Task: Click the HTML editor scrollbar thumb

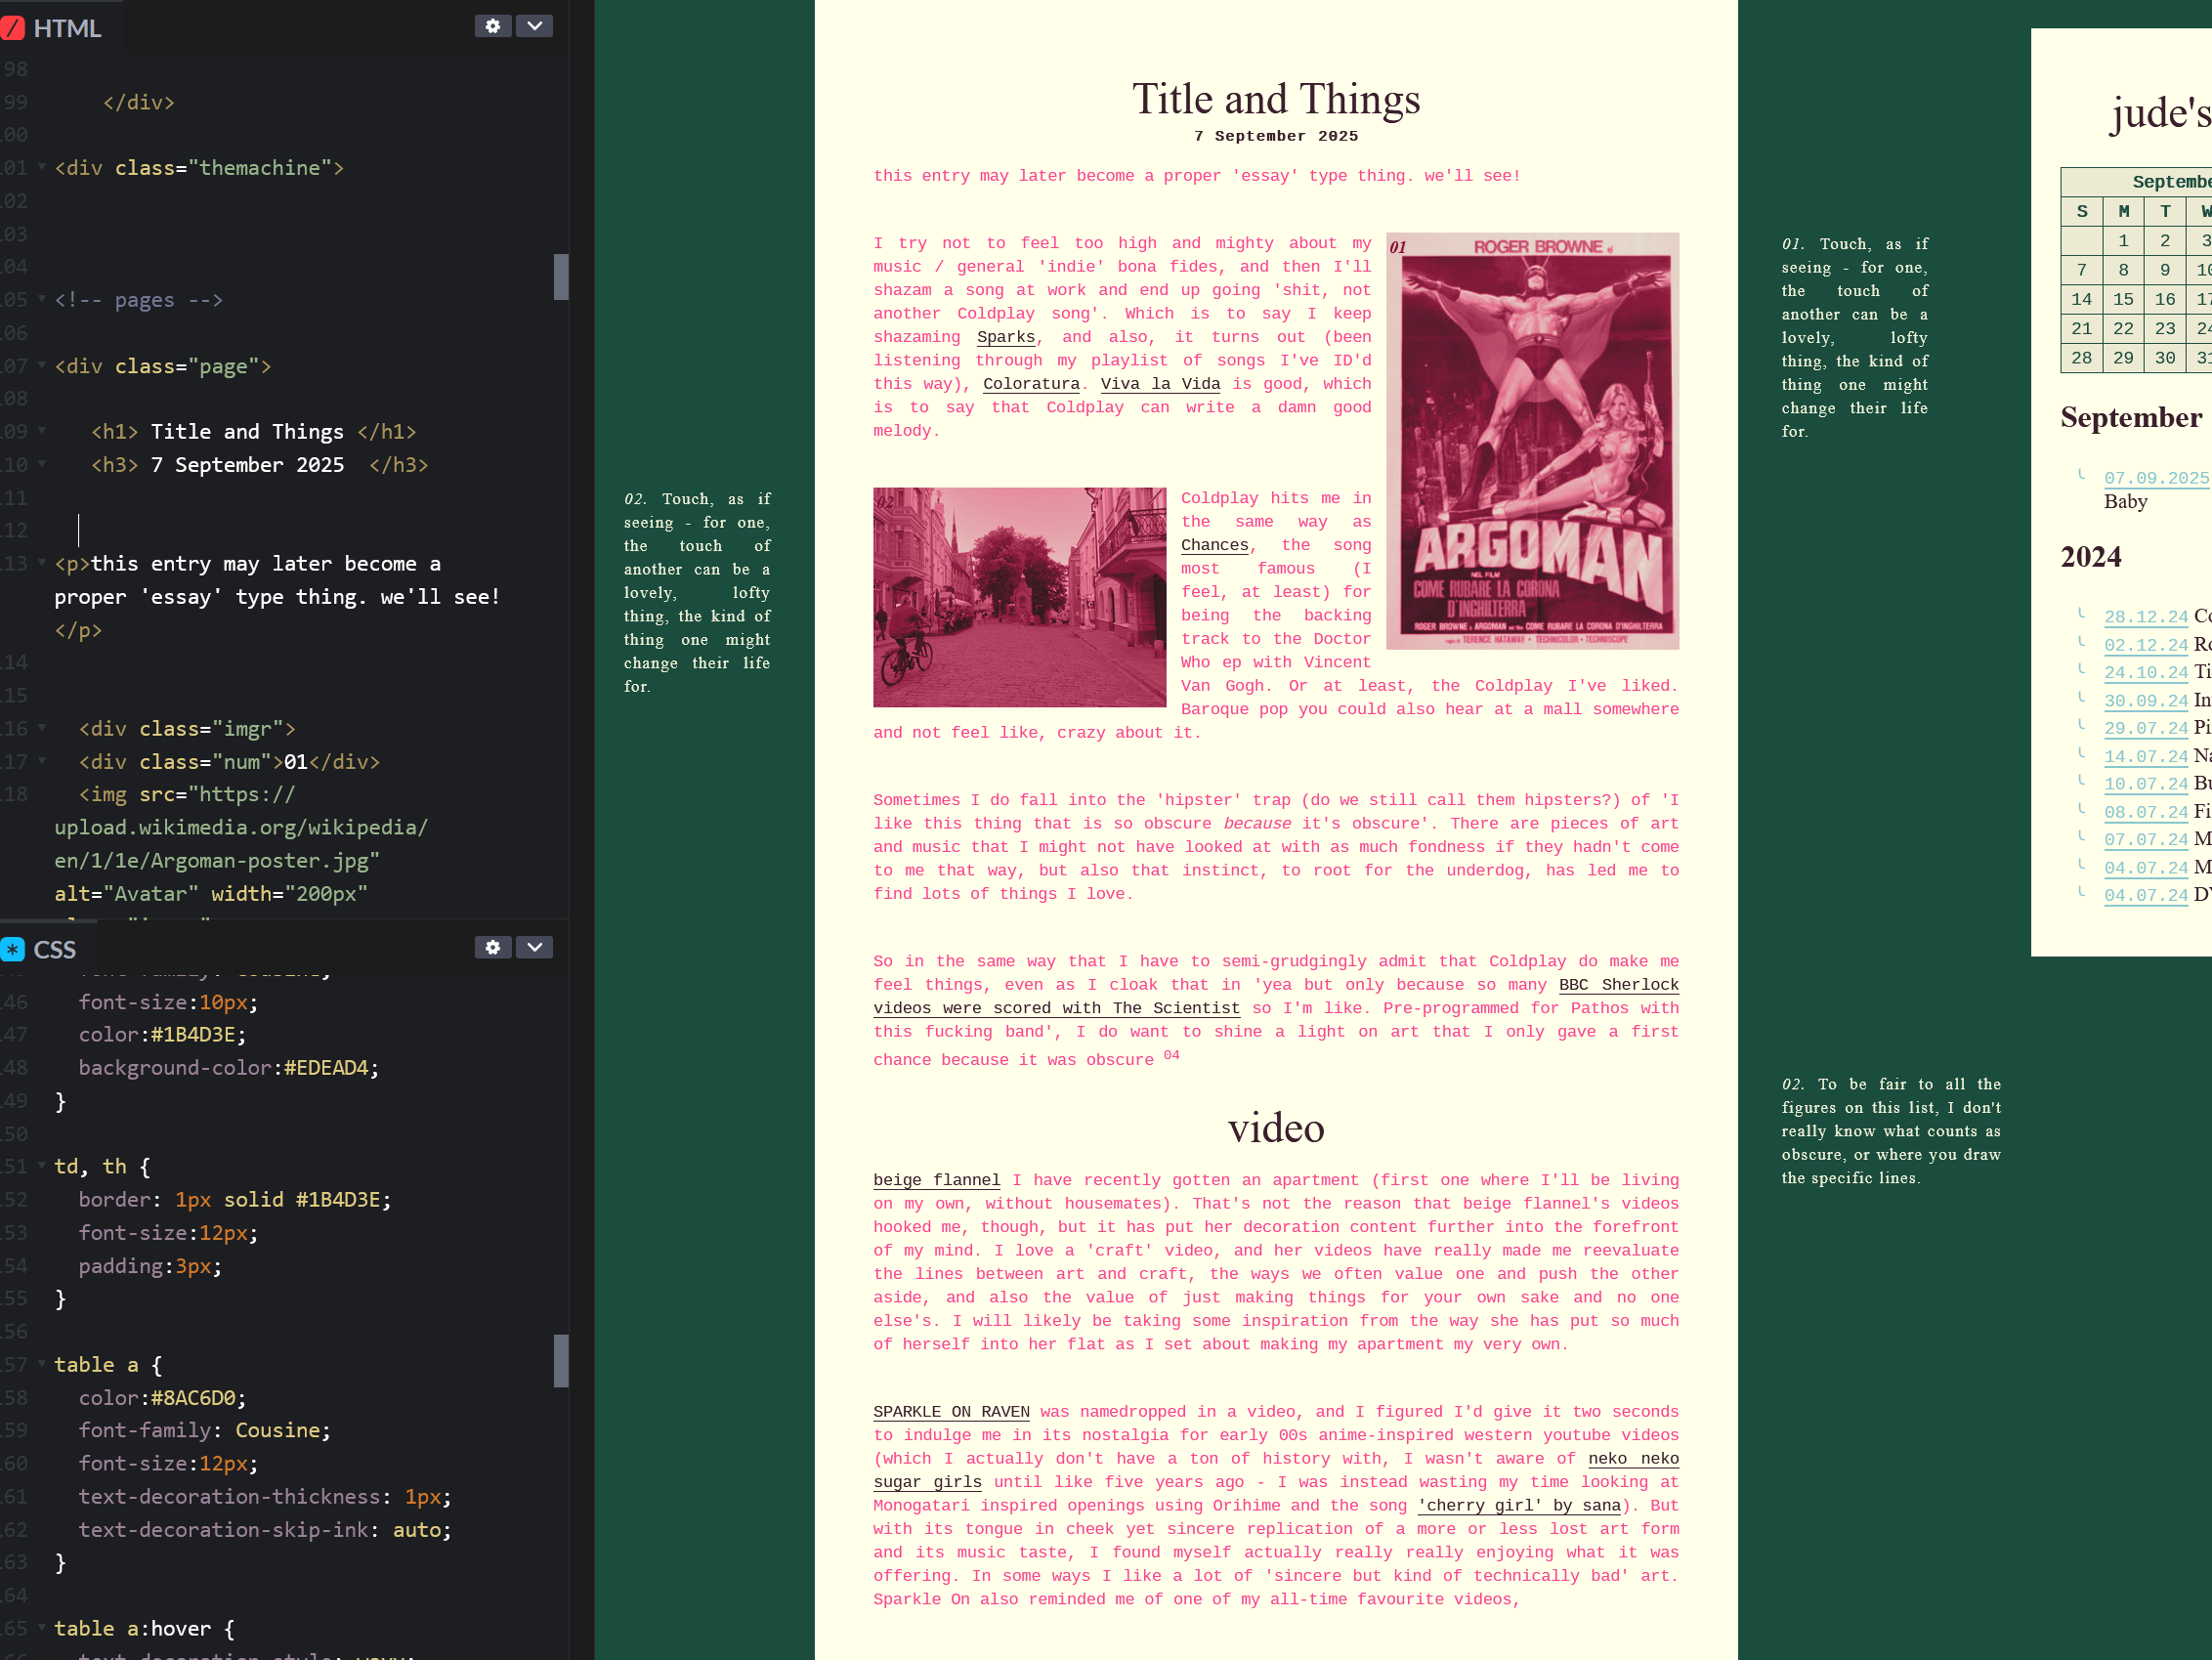Action: (561, 277)
